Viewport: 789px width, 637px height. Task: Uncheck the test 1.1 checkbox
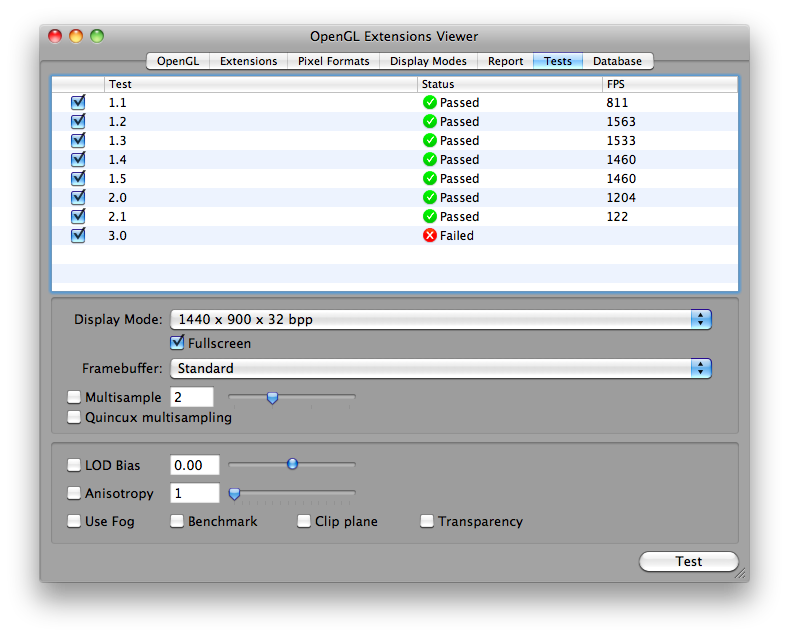[78, 102]
